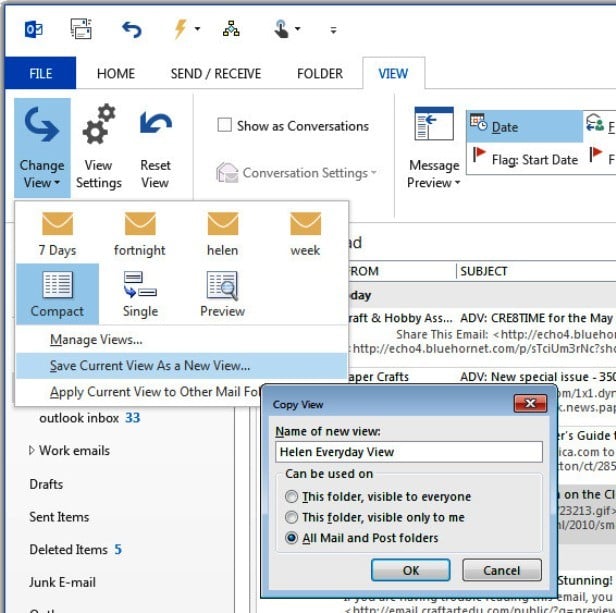Select the Compact view icon

pyautogui.click(x=57, y=294)
